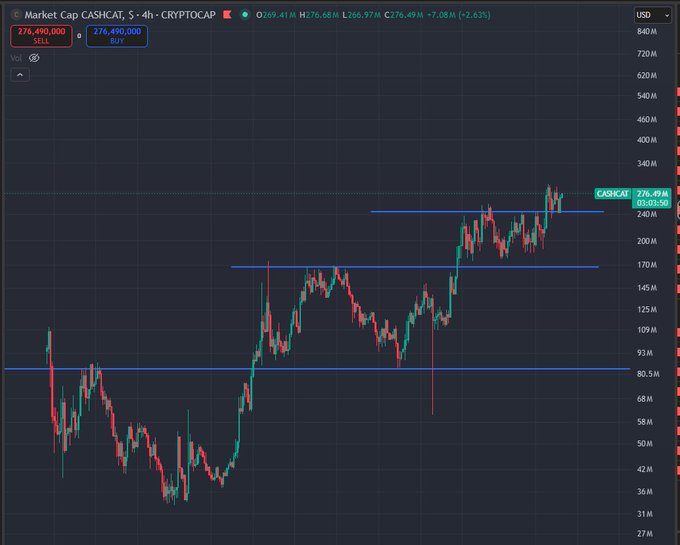680x545 pixels.
Task: Click the close value C276.49M
Action: [x=404, y=15]
